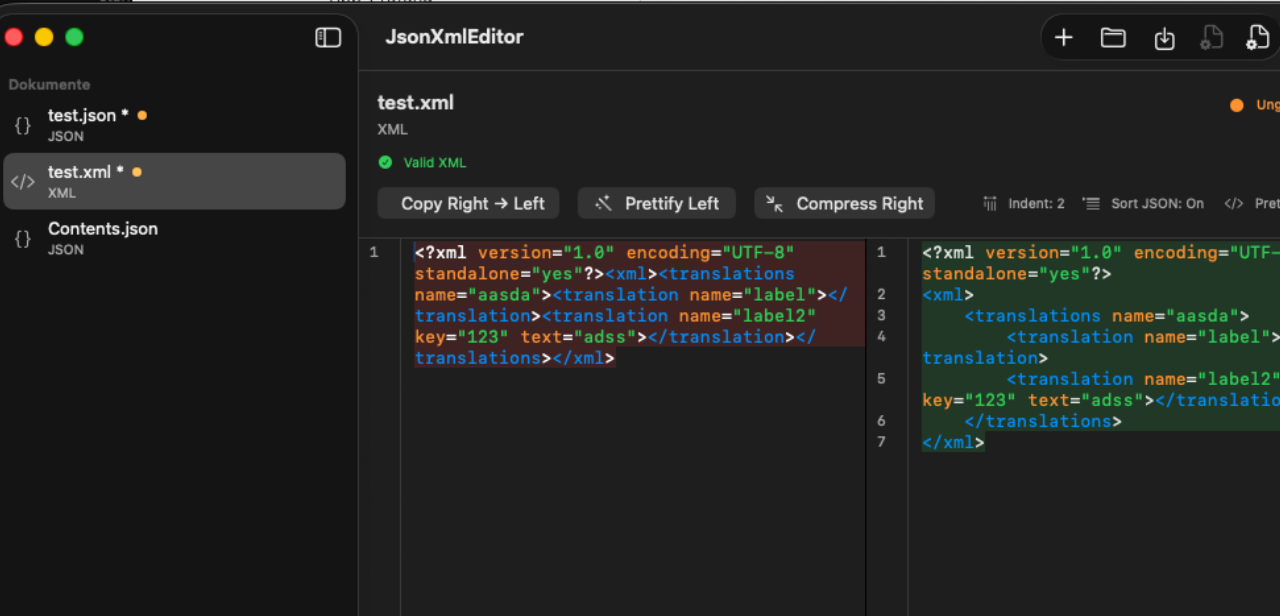Open a file using the folder icon
The width and height of the screenshot is (1280, 616).
pos(1113,37)
